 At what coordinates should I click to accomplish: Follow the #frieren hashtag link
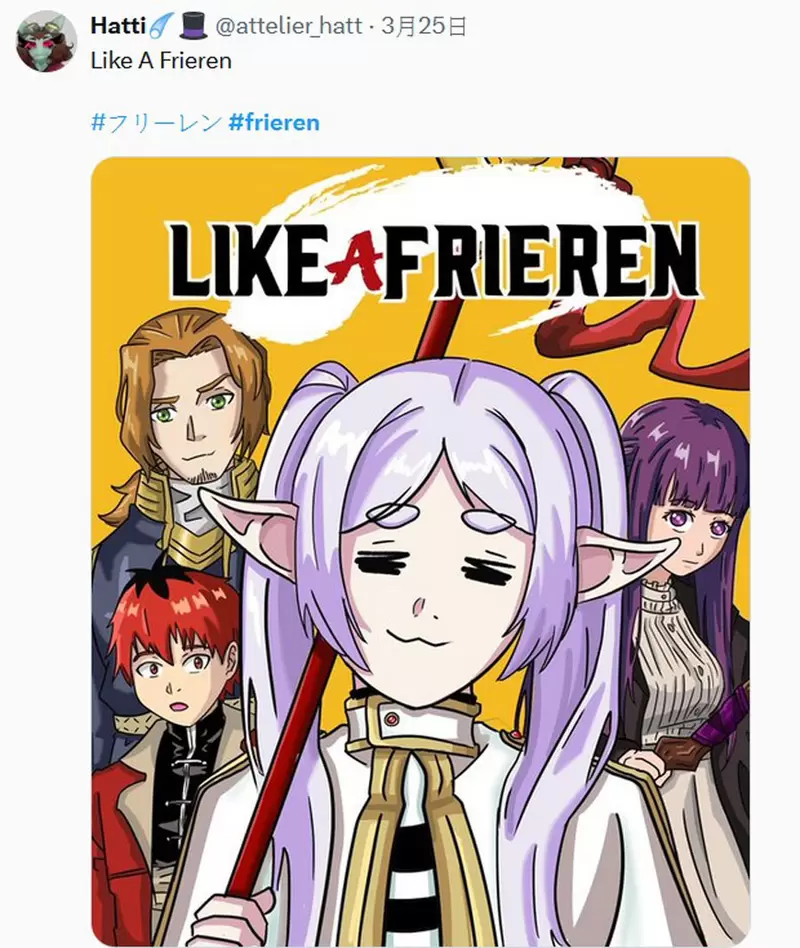274,123
